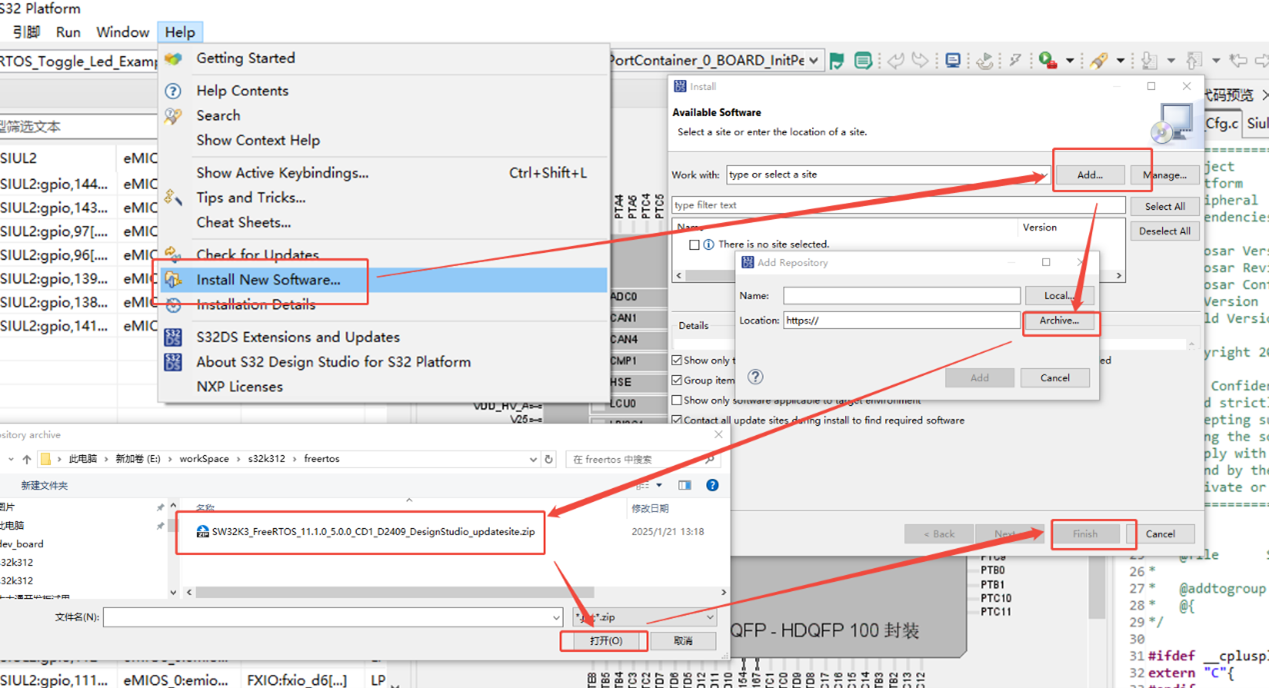
Task: Click the Manage... button
Action: pyautogui.click(x=1164, y=175)
